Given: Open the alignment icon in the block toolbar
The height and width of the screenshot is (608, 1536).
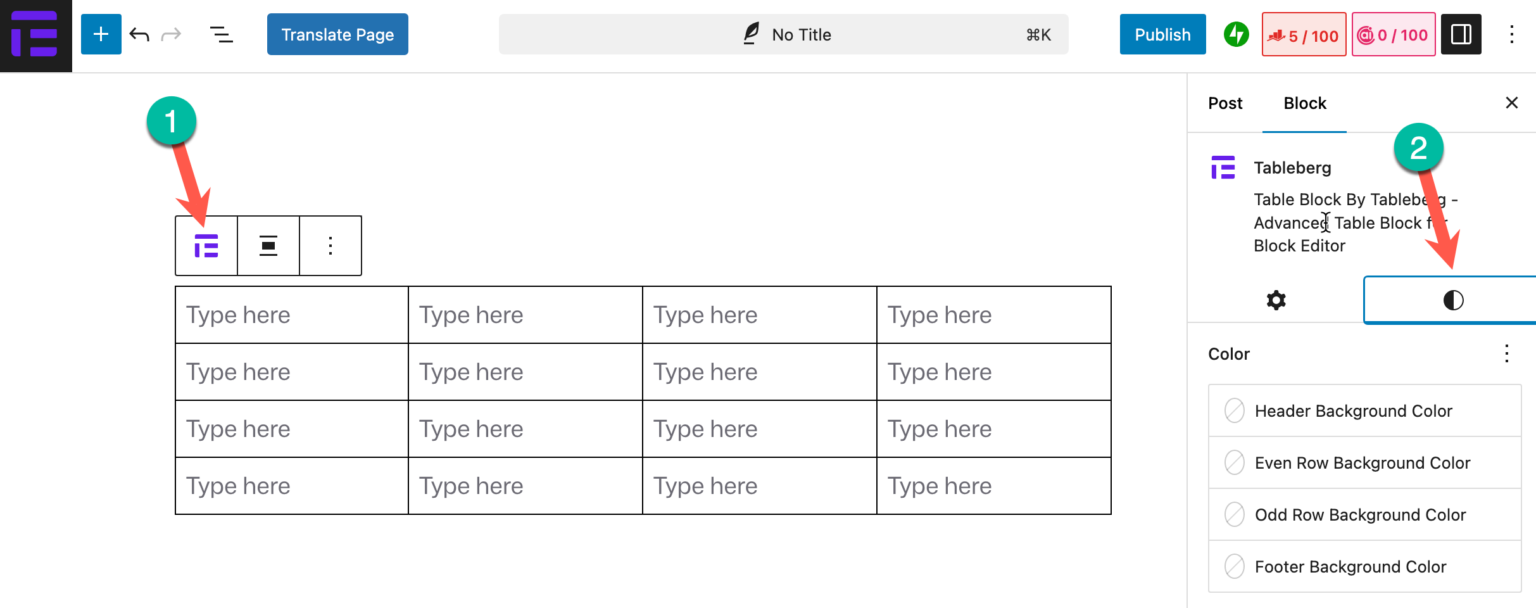Looking at the screenshot, I should coord(268,245).
